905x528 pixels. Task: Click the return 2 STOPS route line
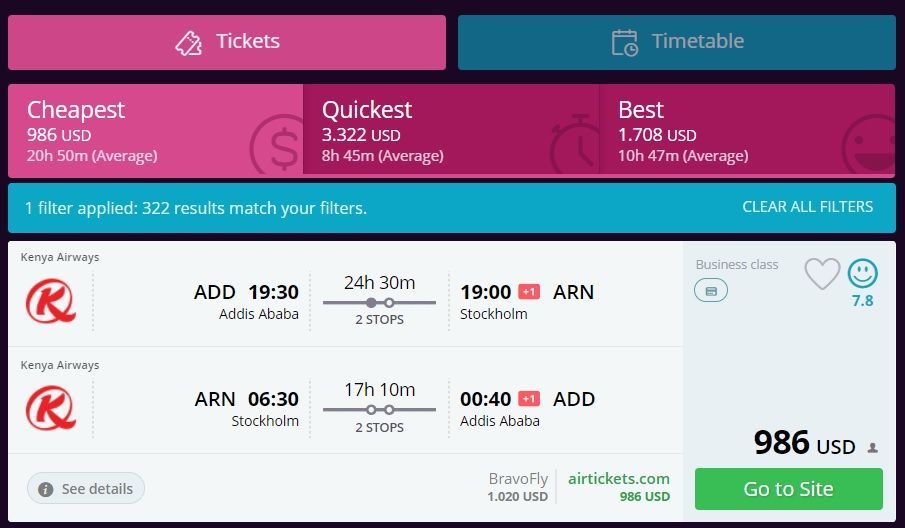pos(379,409)
